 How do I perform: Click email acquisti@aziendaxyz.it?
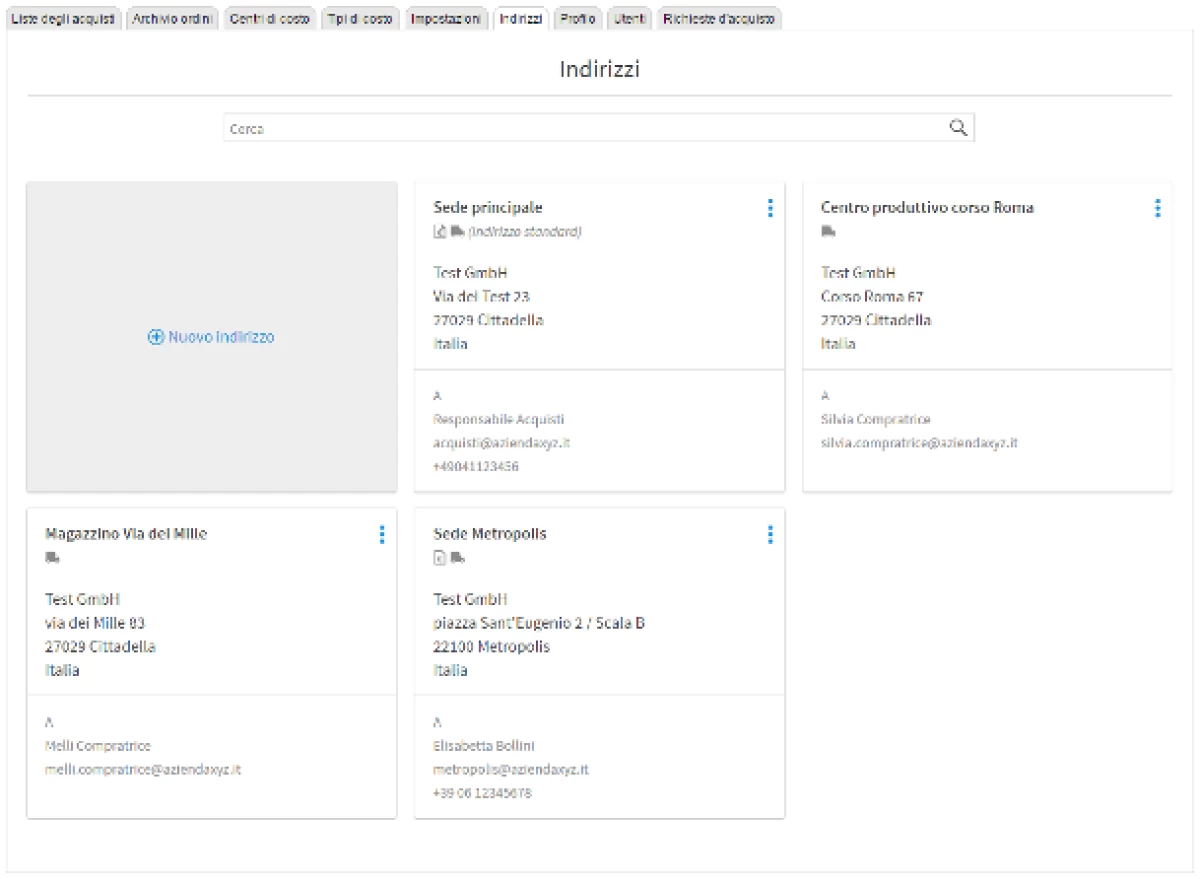[501, 443]
